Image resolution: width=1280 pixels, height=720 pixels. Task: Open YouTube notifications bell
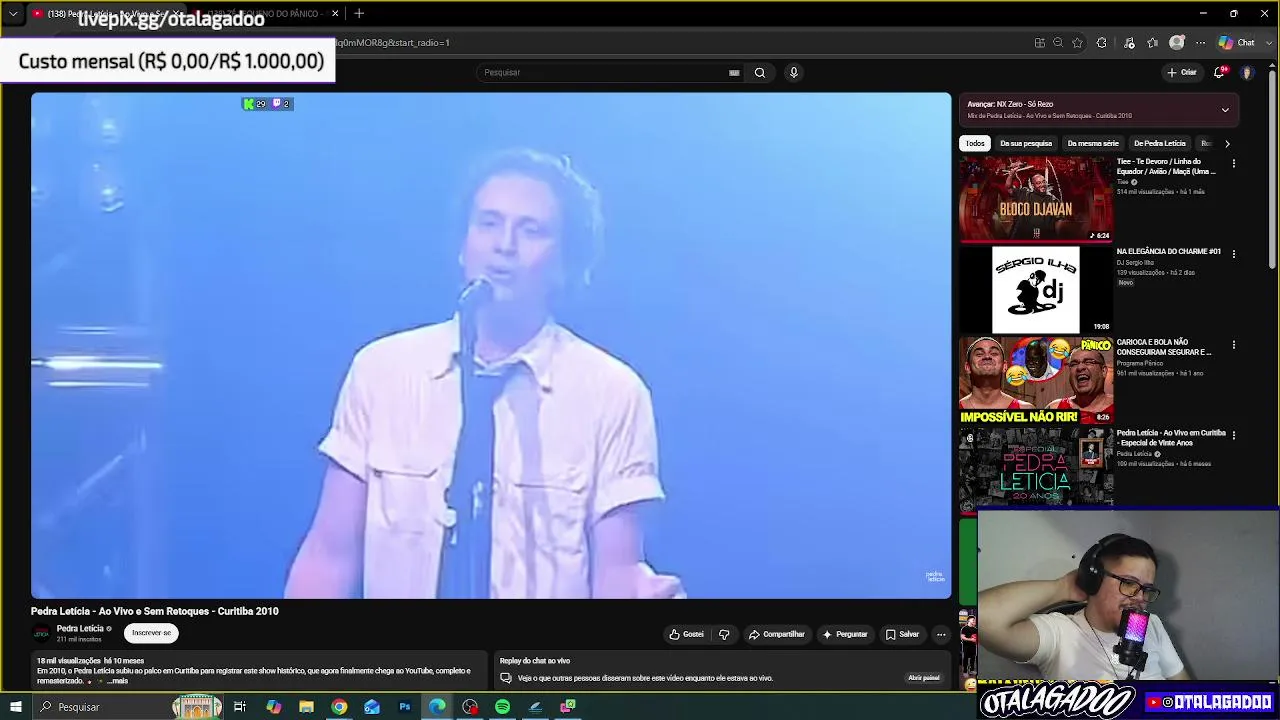(1219, 72)
